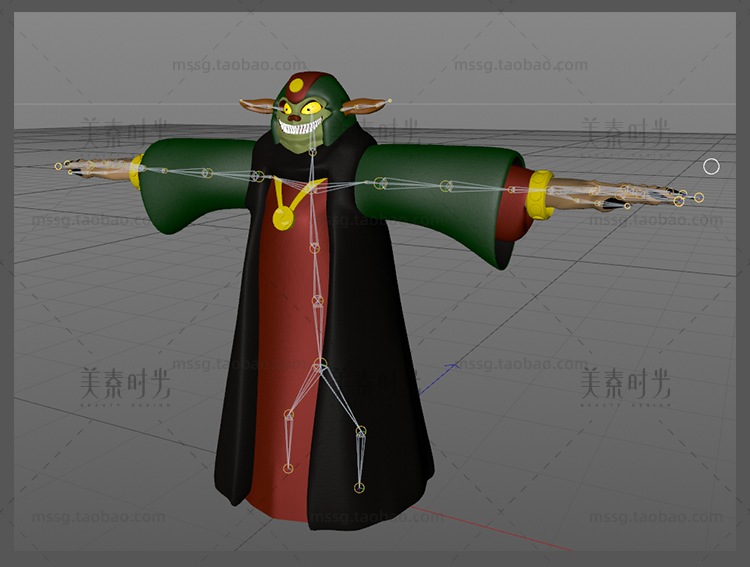This screenshot has width=750, height=567.
Task: Click the ankle joint on the red robe panel
Action: (x=288, y=468)
